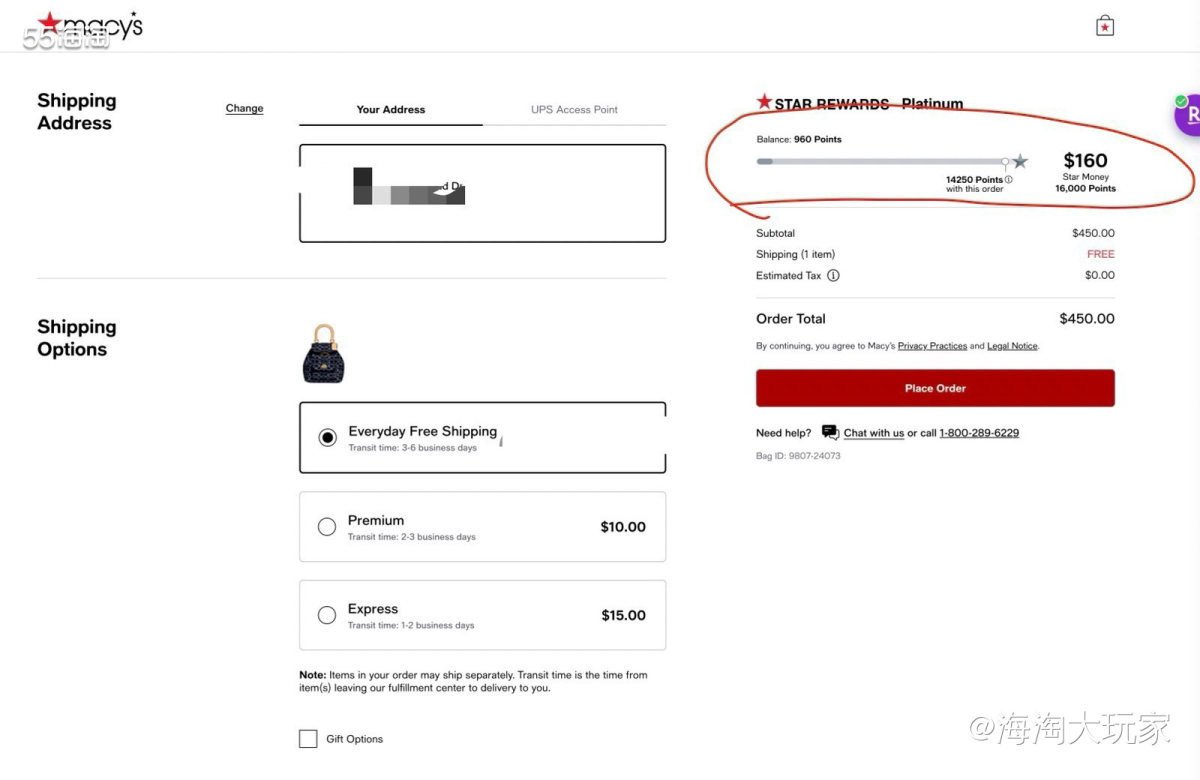Select the Everyday Free Shipping option
The image size is (1200, 780).
click(x=329, y=436)
